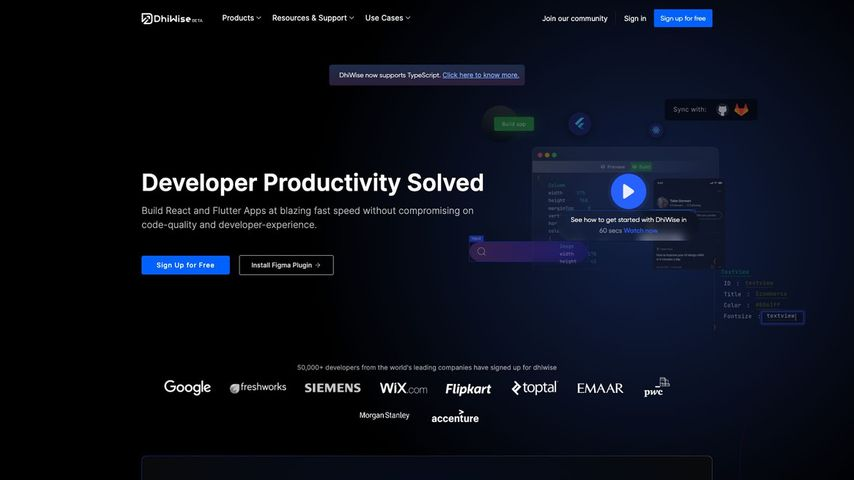The image size is (854, 480).
Task: Click the Developer Productivity Solved heading
Action: [313, 183]
